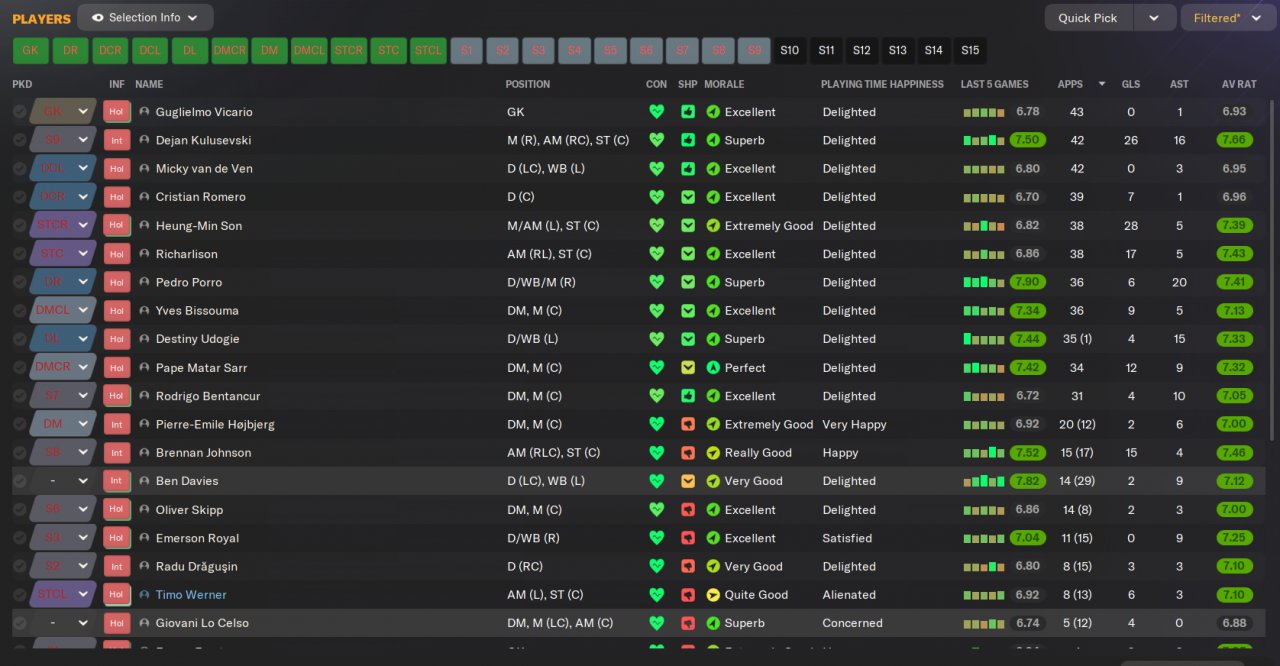Toggle the picked checkmark for Heung-Min Son
The width and height of the screenshot is (1280, 666).
click(x=20, y=226)
